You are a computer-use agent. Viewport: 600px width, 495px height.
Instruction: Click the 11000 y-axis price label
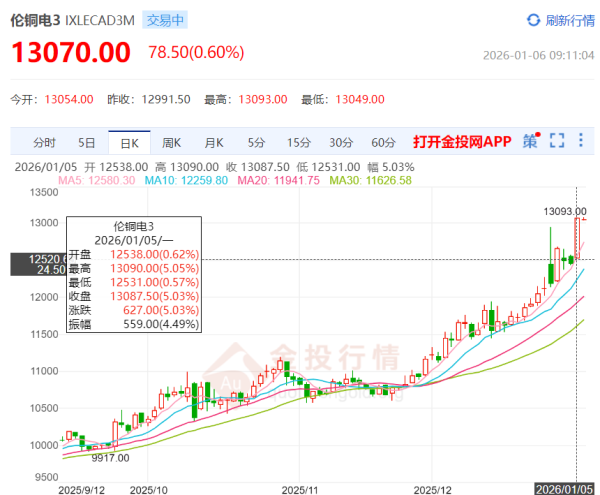click(44, 371)
